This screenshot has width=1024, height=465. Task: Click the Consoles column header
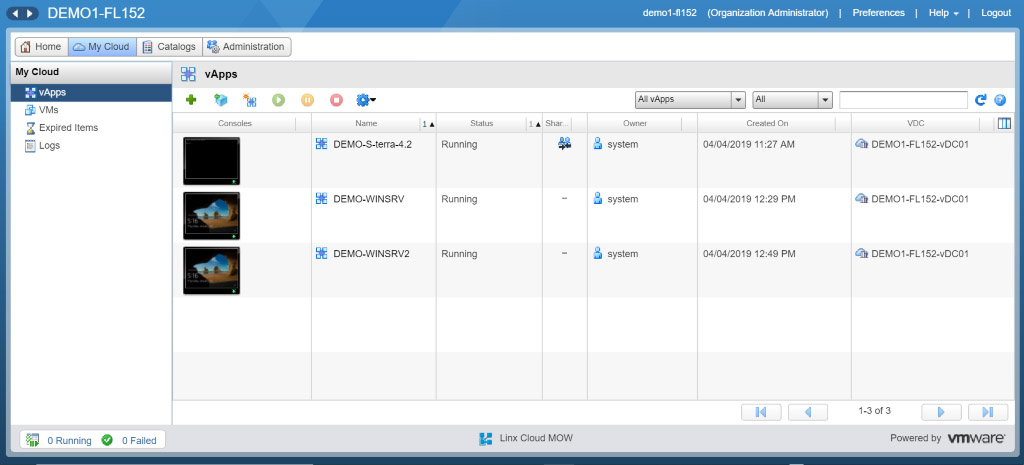click(235, 123)
